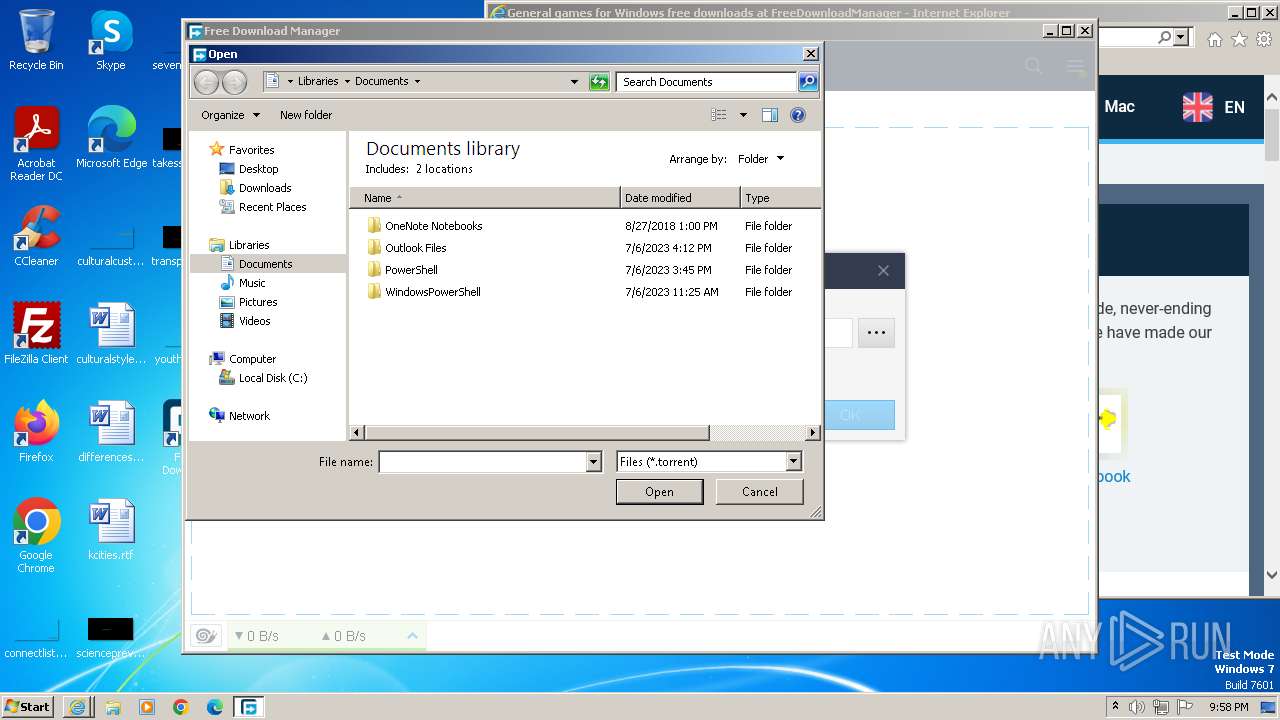Select the Outlook Files folder

(415, 248)
